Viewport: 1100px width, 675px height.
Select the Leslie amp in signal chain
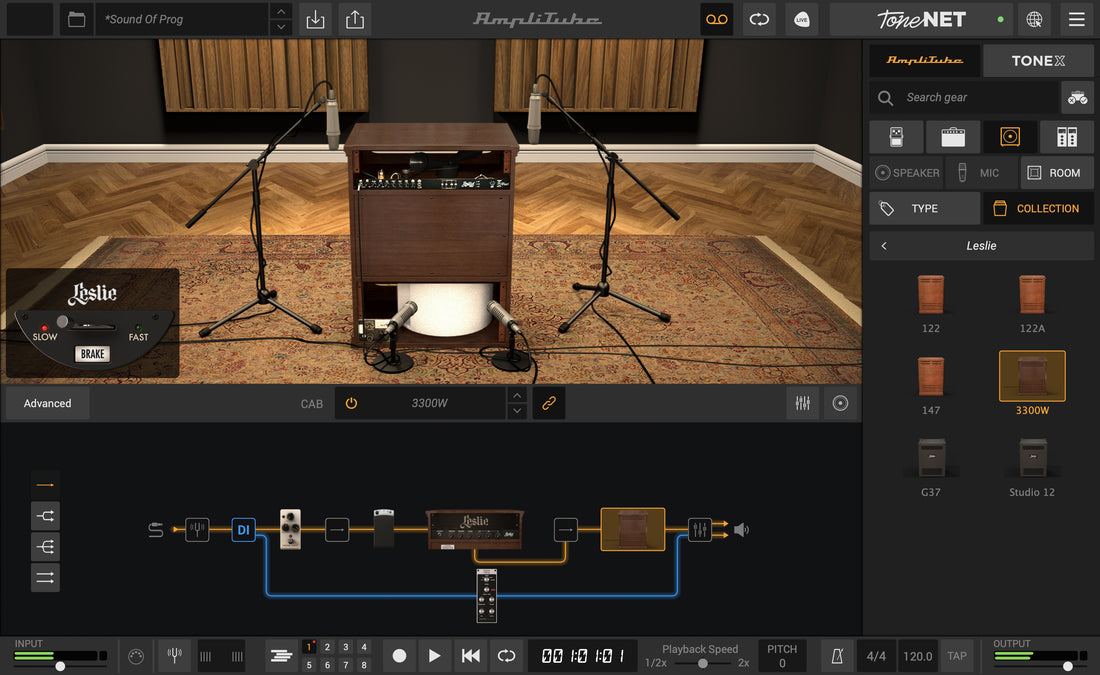[x=475, y=529]
